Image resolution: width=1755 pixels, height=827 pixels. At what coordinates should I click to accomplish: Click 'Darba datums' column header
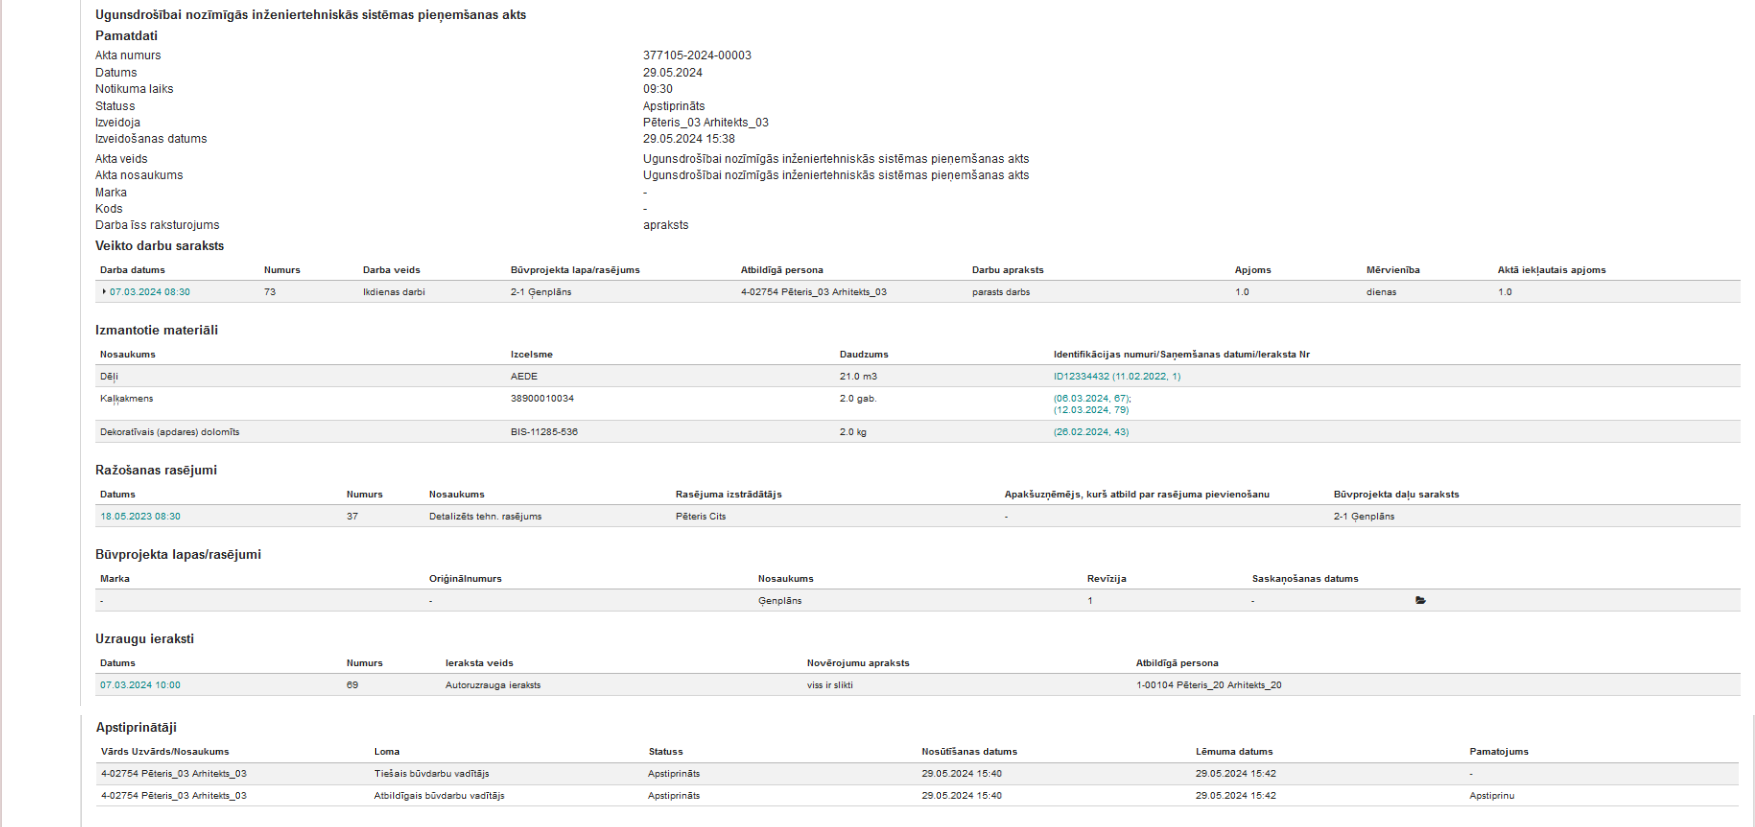coord(132,270)
